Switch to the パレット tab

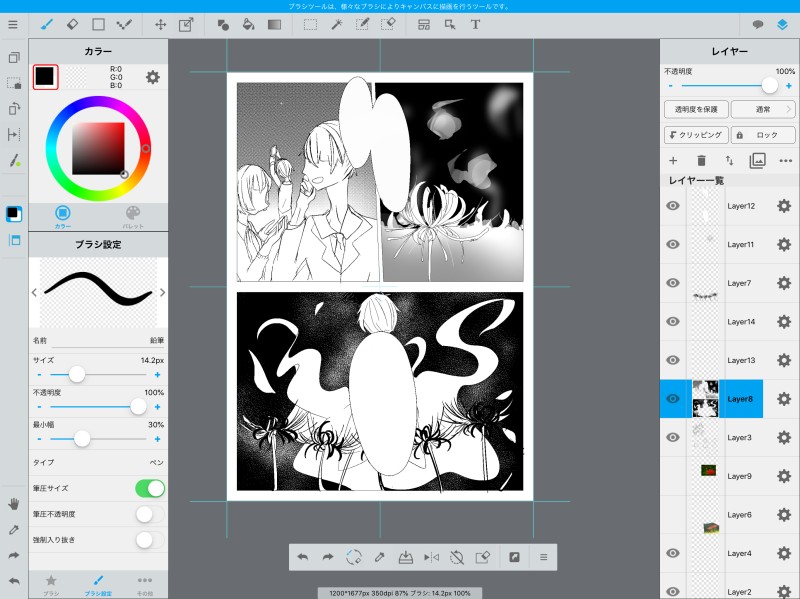click(x=133, y=217)
